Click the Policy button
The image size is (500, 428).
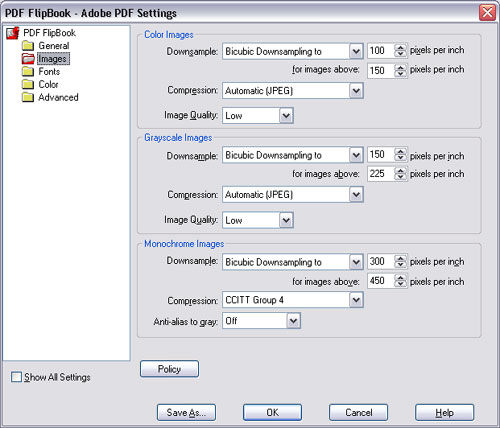click(169, 369)
